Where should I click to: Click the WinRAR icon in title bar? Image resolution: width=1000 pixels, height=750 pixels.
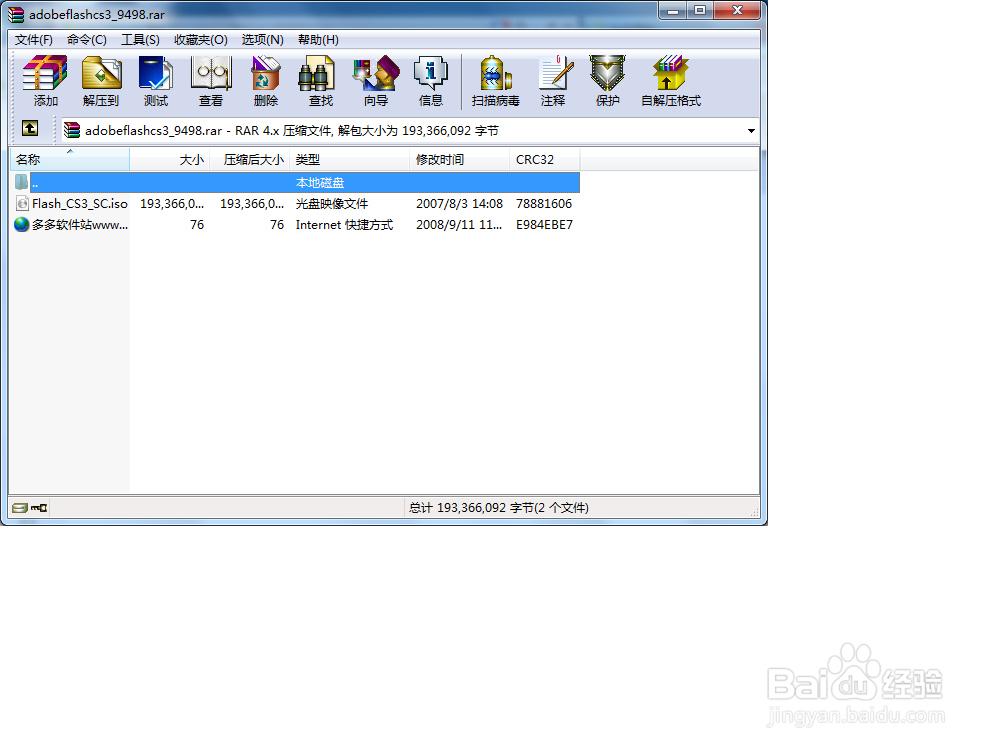[x=16, y=14]
